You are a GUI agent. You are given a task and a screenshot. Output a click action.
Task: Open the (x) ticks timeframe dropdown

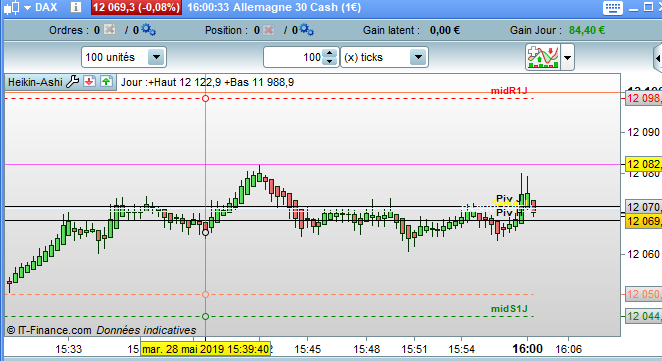tap(418, 57)
